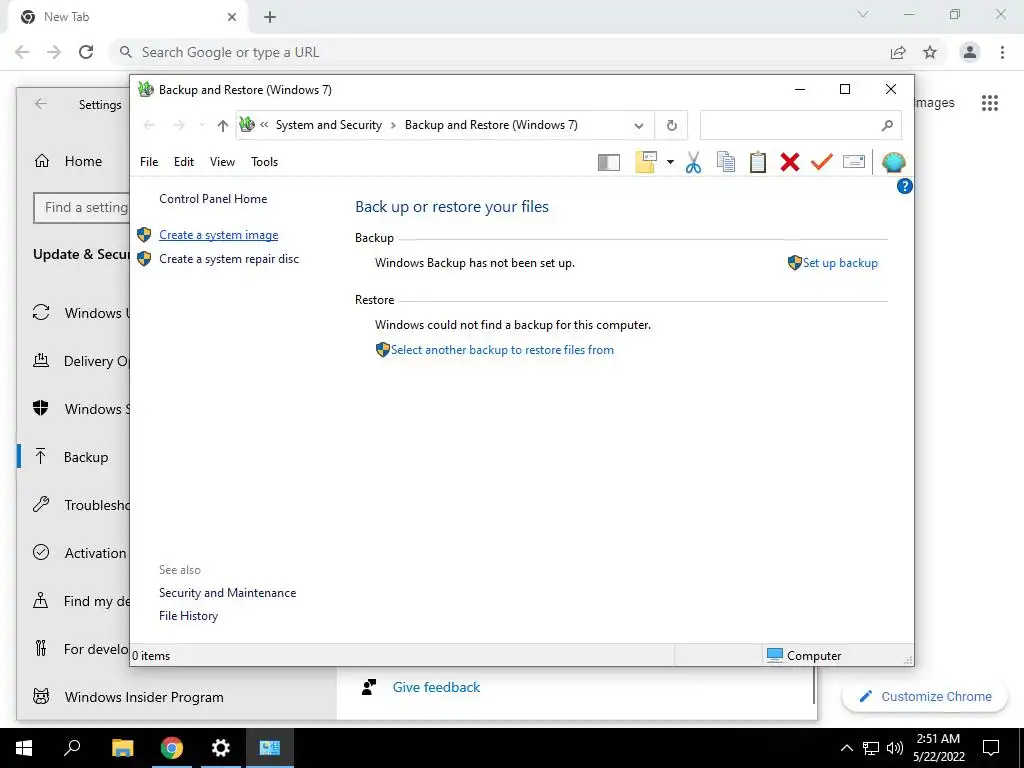Click the Set up backup link
This screenshot has height=768, width=1024.
pos(840,263)
